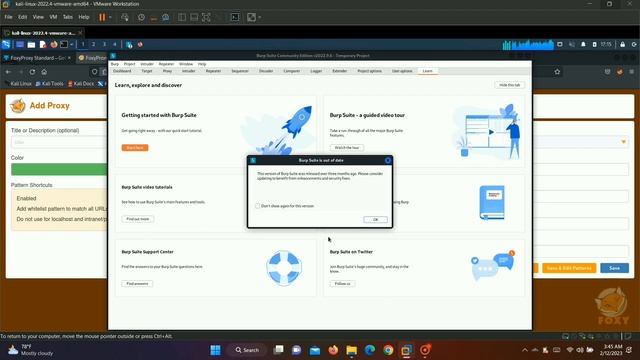
Task: Open VMware File menu
Action: (x=9, y=17)
